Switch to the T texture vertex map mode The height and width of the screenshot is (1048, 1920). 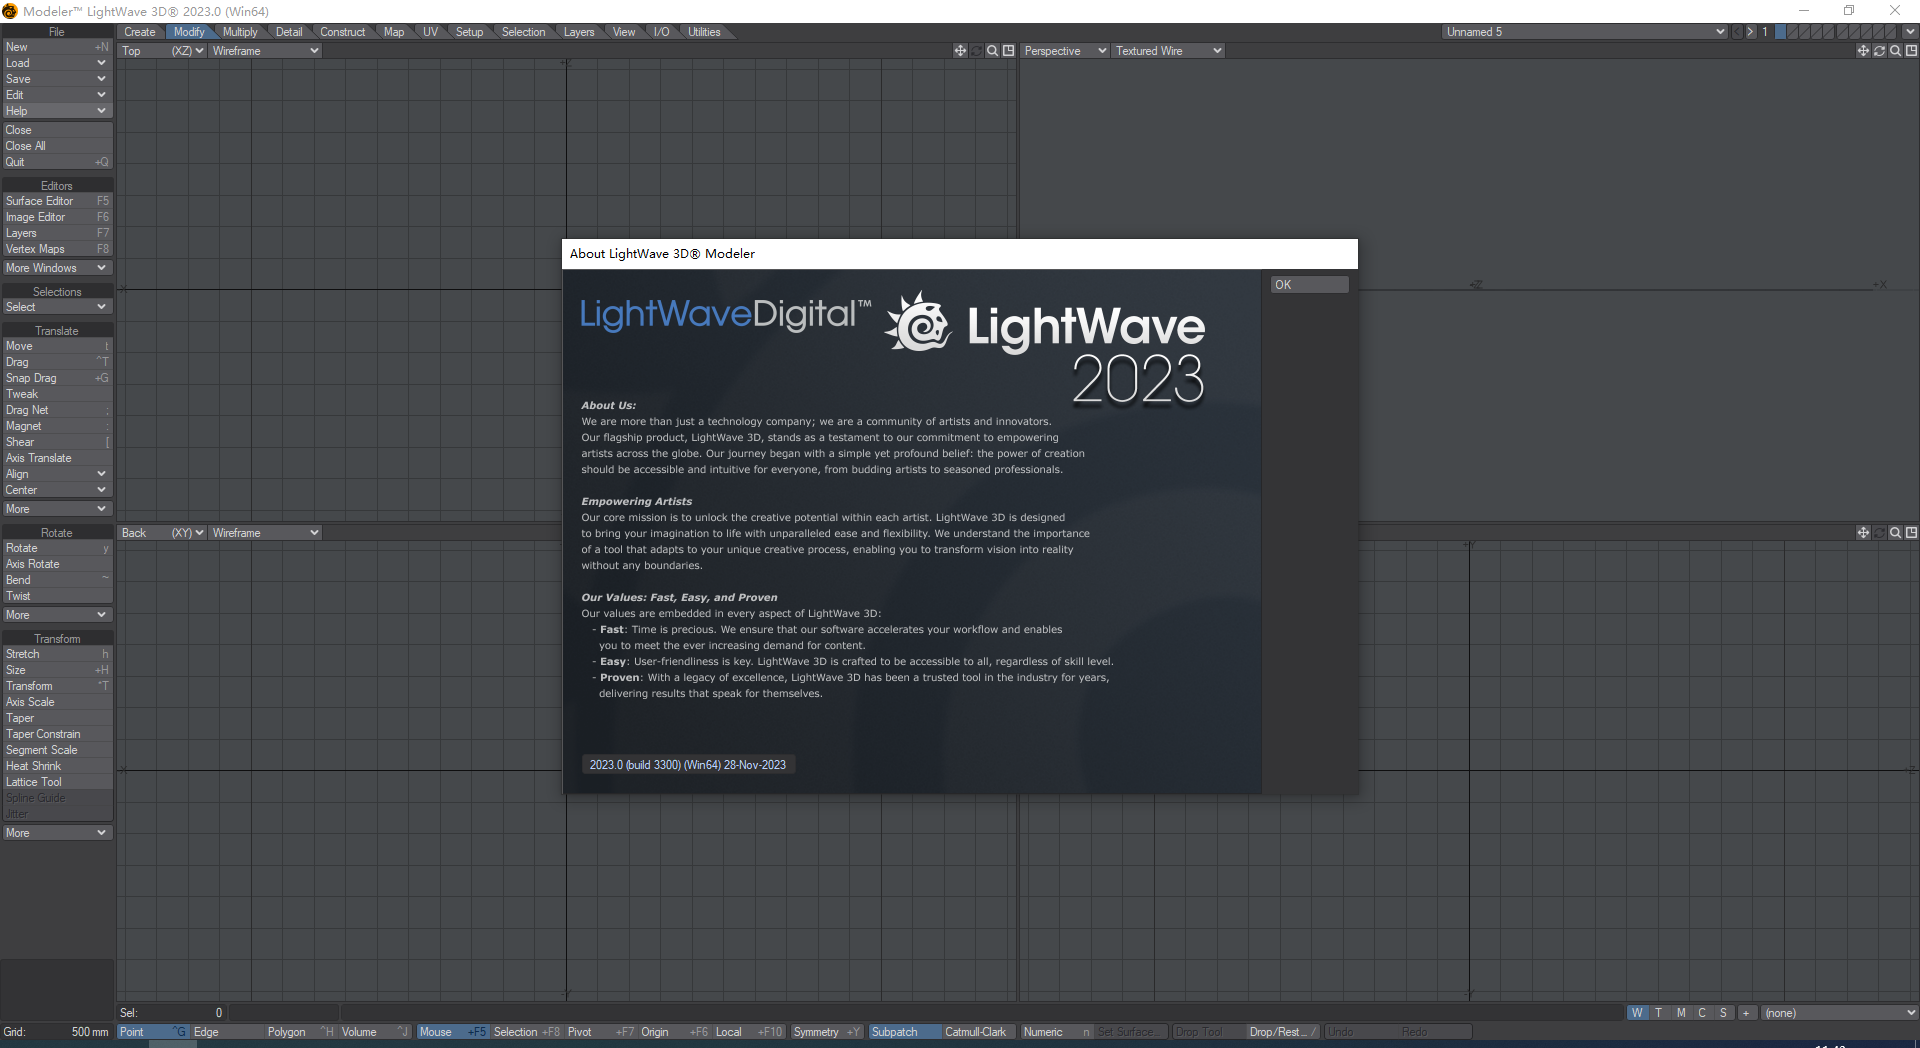[1657, 1013]
